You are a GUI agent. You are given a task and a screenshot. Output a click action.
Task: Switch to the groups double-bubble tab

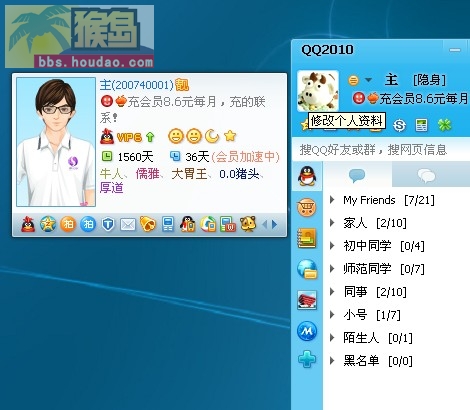coord(426,175)
